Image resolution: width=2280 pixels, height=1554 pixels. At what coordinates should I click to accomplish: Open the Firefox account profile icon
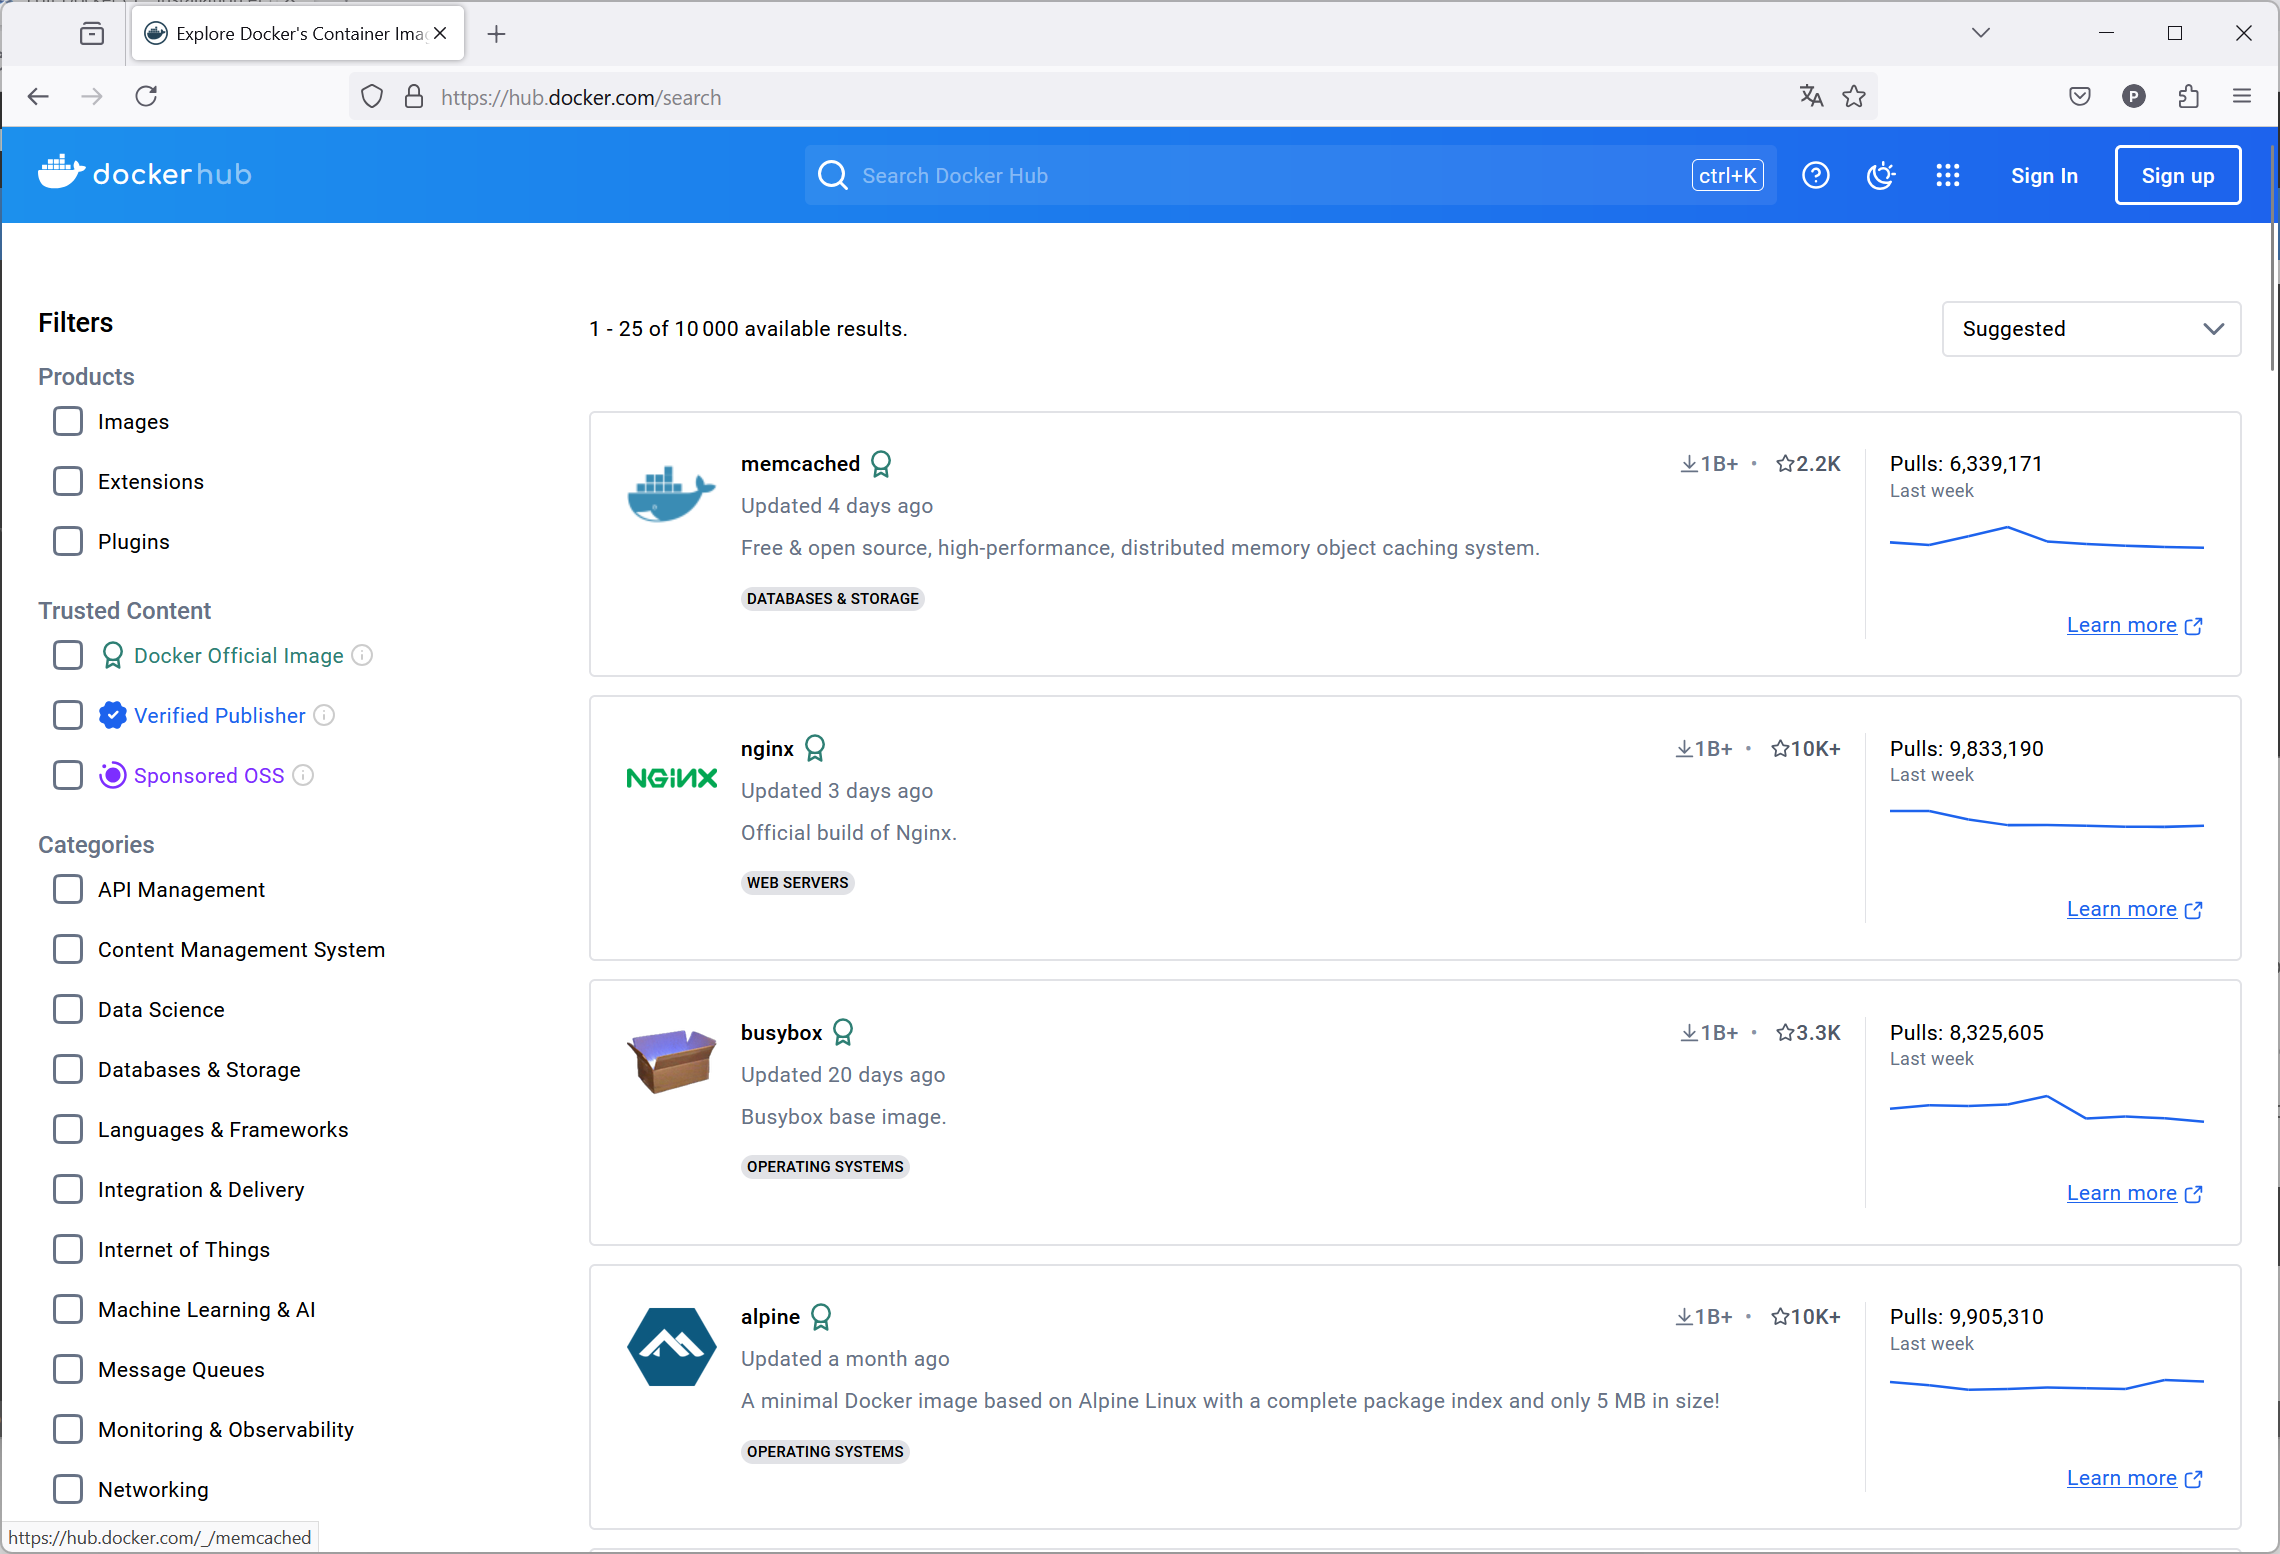coord(2134,96)
